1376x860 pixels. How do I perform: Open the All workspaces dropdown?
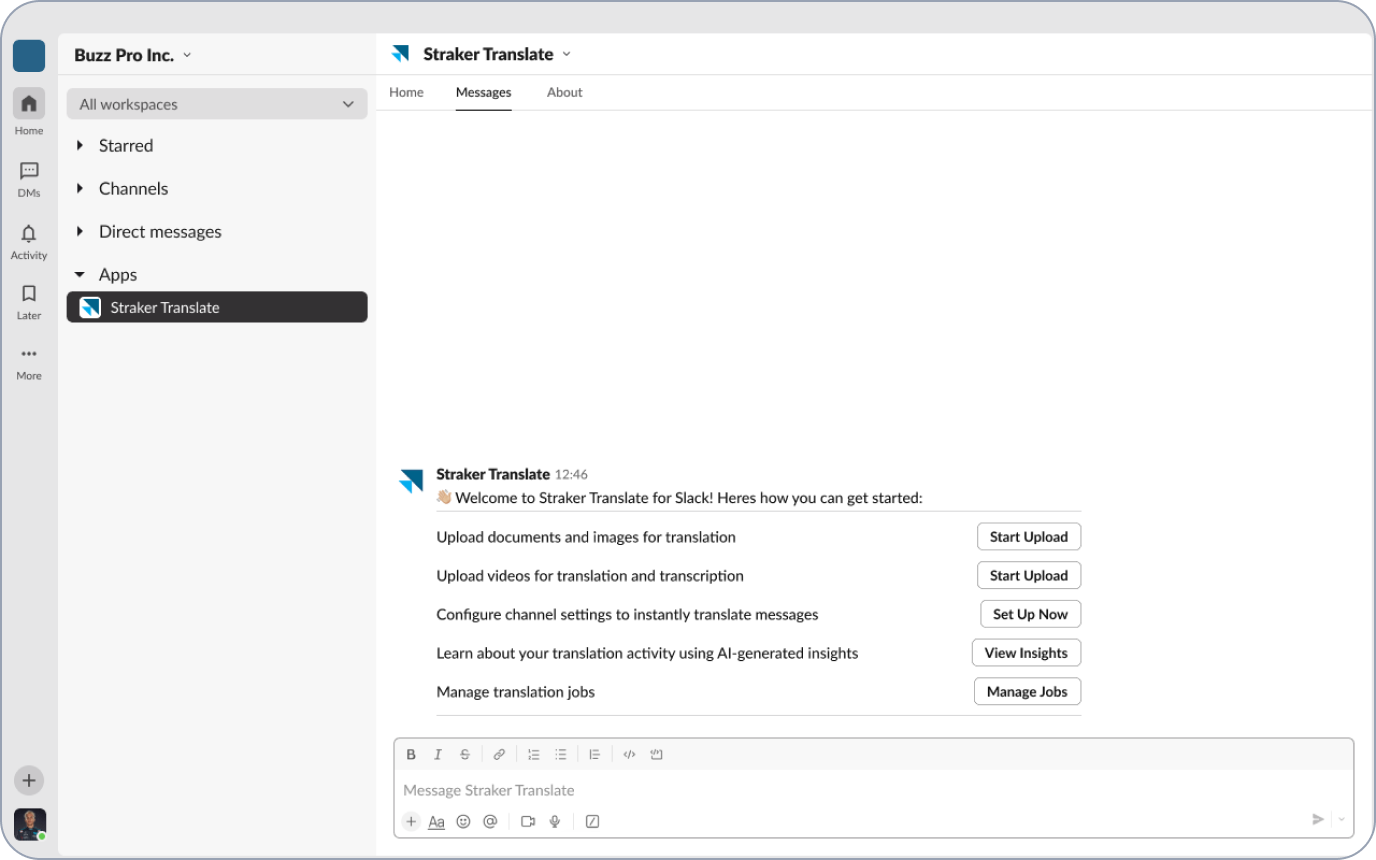(x=217, y=104)
